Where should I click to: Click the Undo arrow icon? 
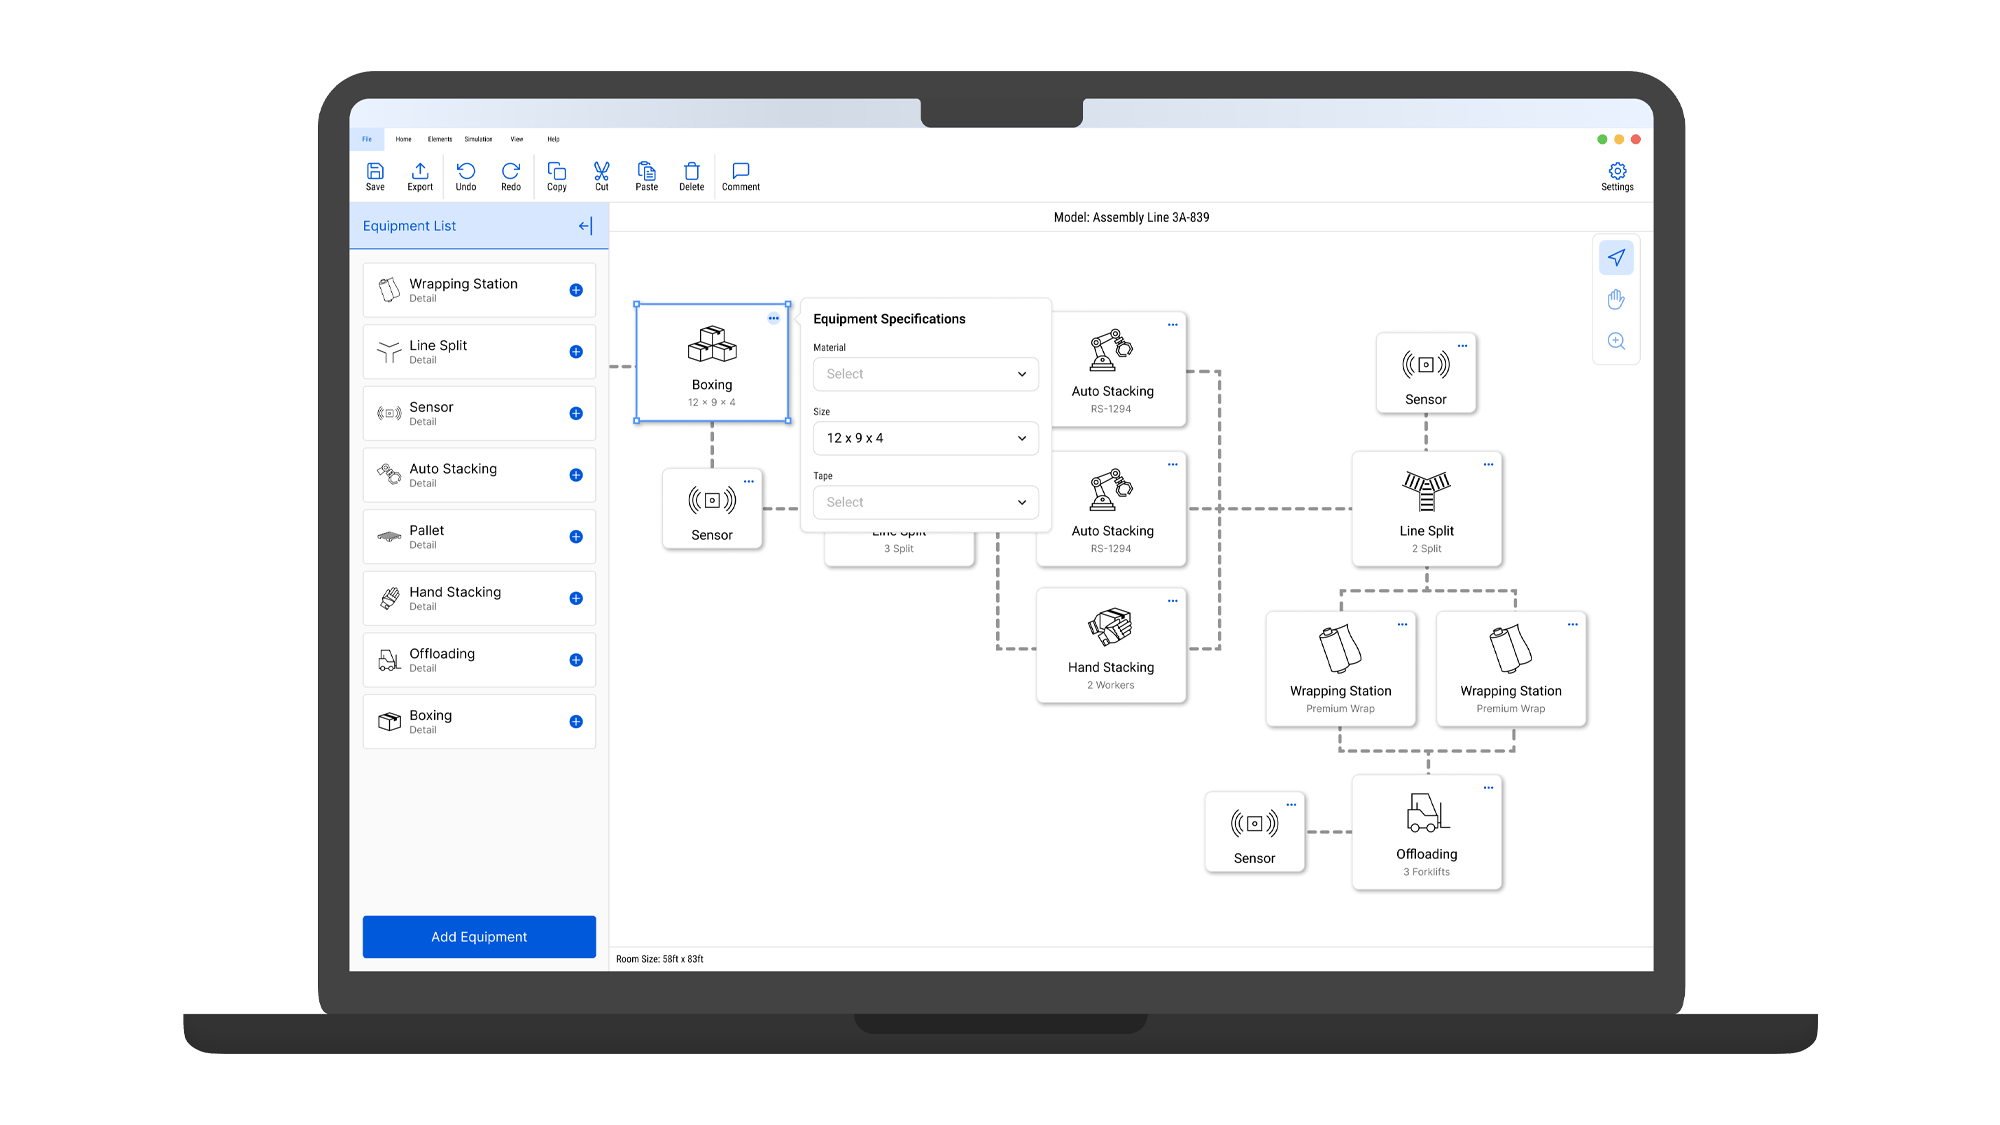coord(466,176)
